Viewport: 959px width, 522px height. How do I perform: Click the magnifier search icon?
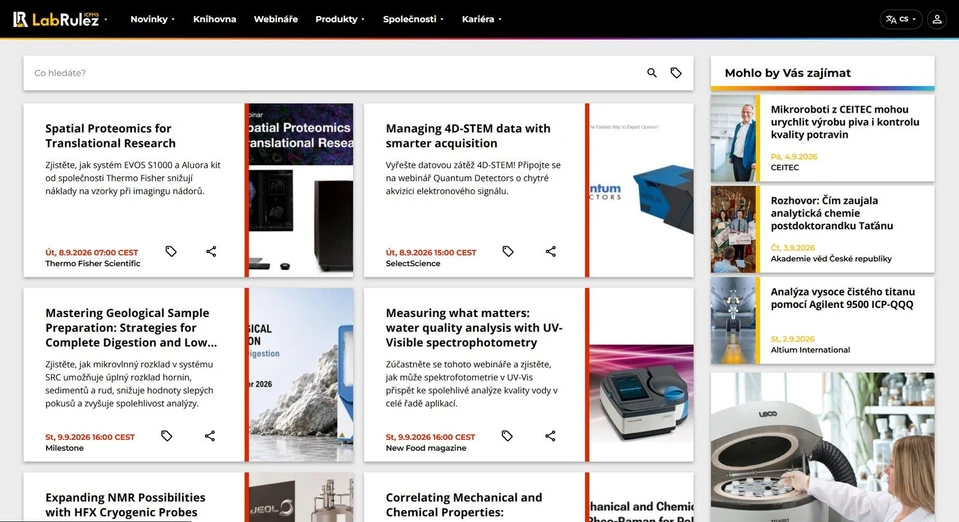point(652,73)
